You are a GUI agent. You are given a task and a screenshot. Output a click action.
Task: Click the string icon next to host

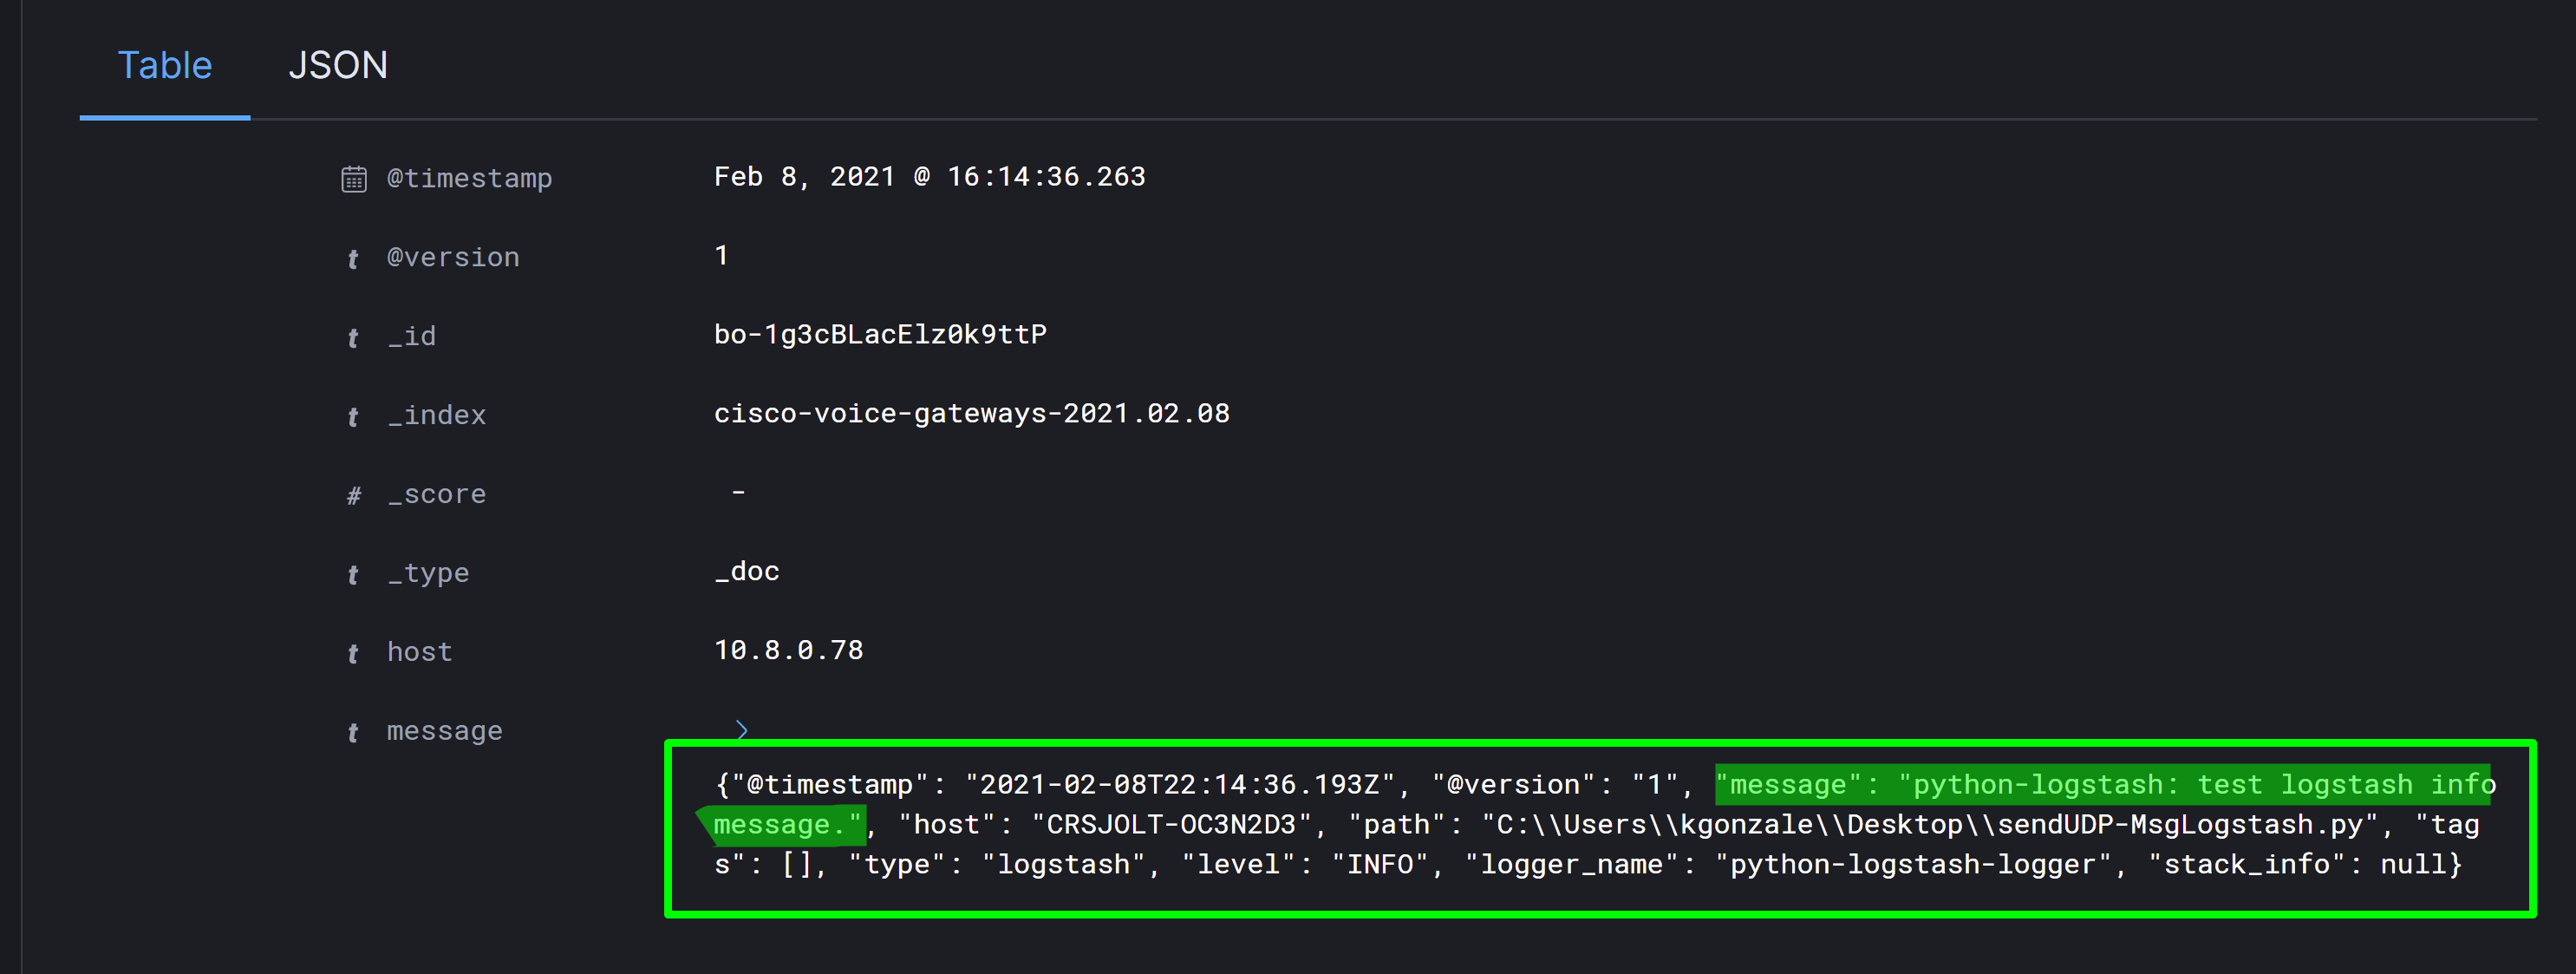click(354, 653)
